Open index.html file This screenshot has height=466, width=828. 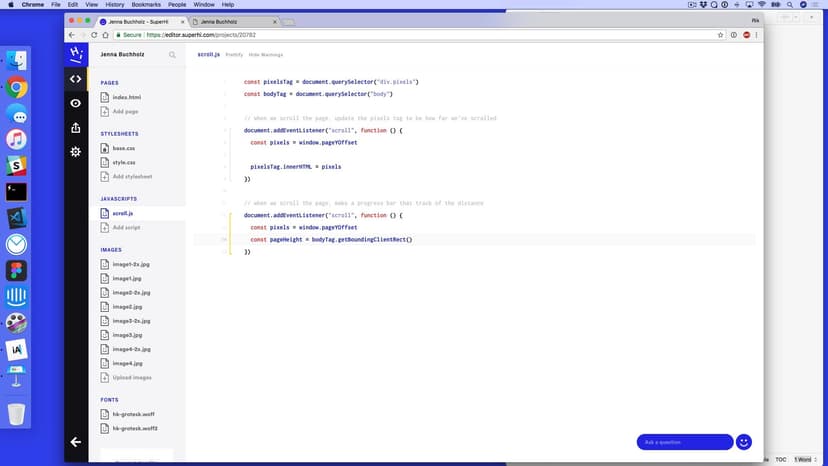tap(126, 97)
